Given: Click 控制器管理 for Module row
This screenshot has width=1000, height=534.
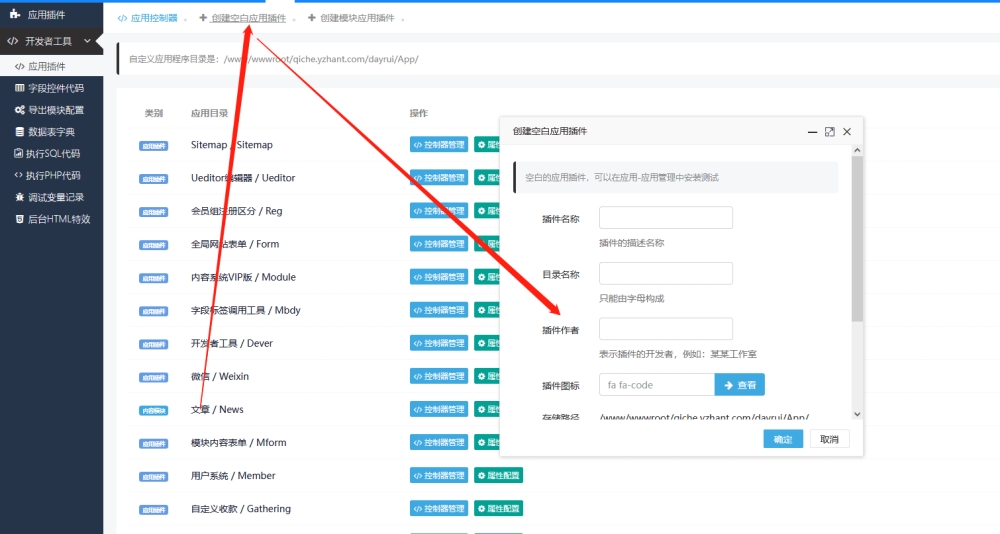Looking at the screenshot, I should pos(439,277).
